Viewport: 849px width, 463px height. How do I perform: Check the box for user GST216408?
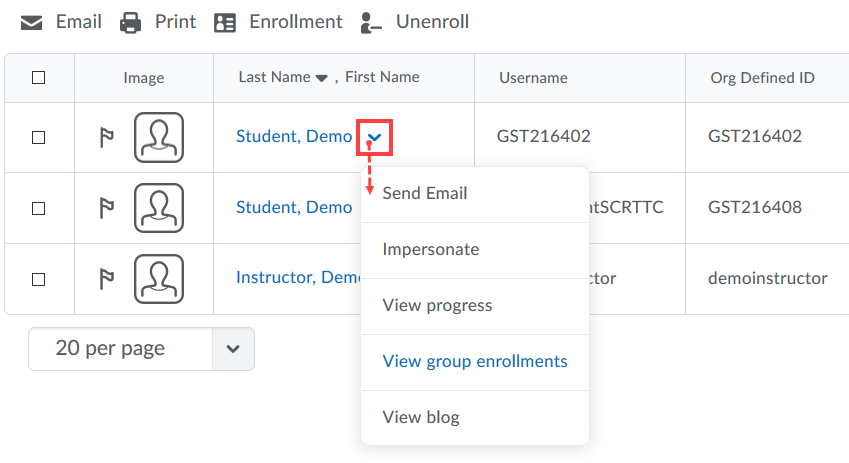(x=38, y=208)
